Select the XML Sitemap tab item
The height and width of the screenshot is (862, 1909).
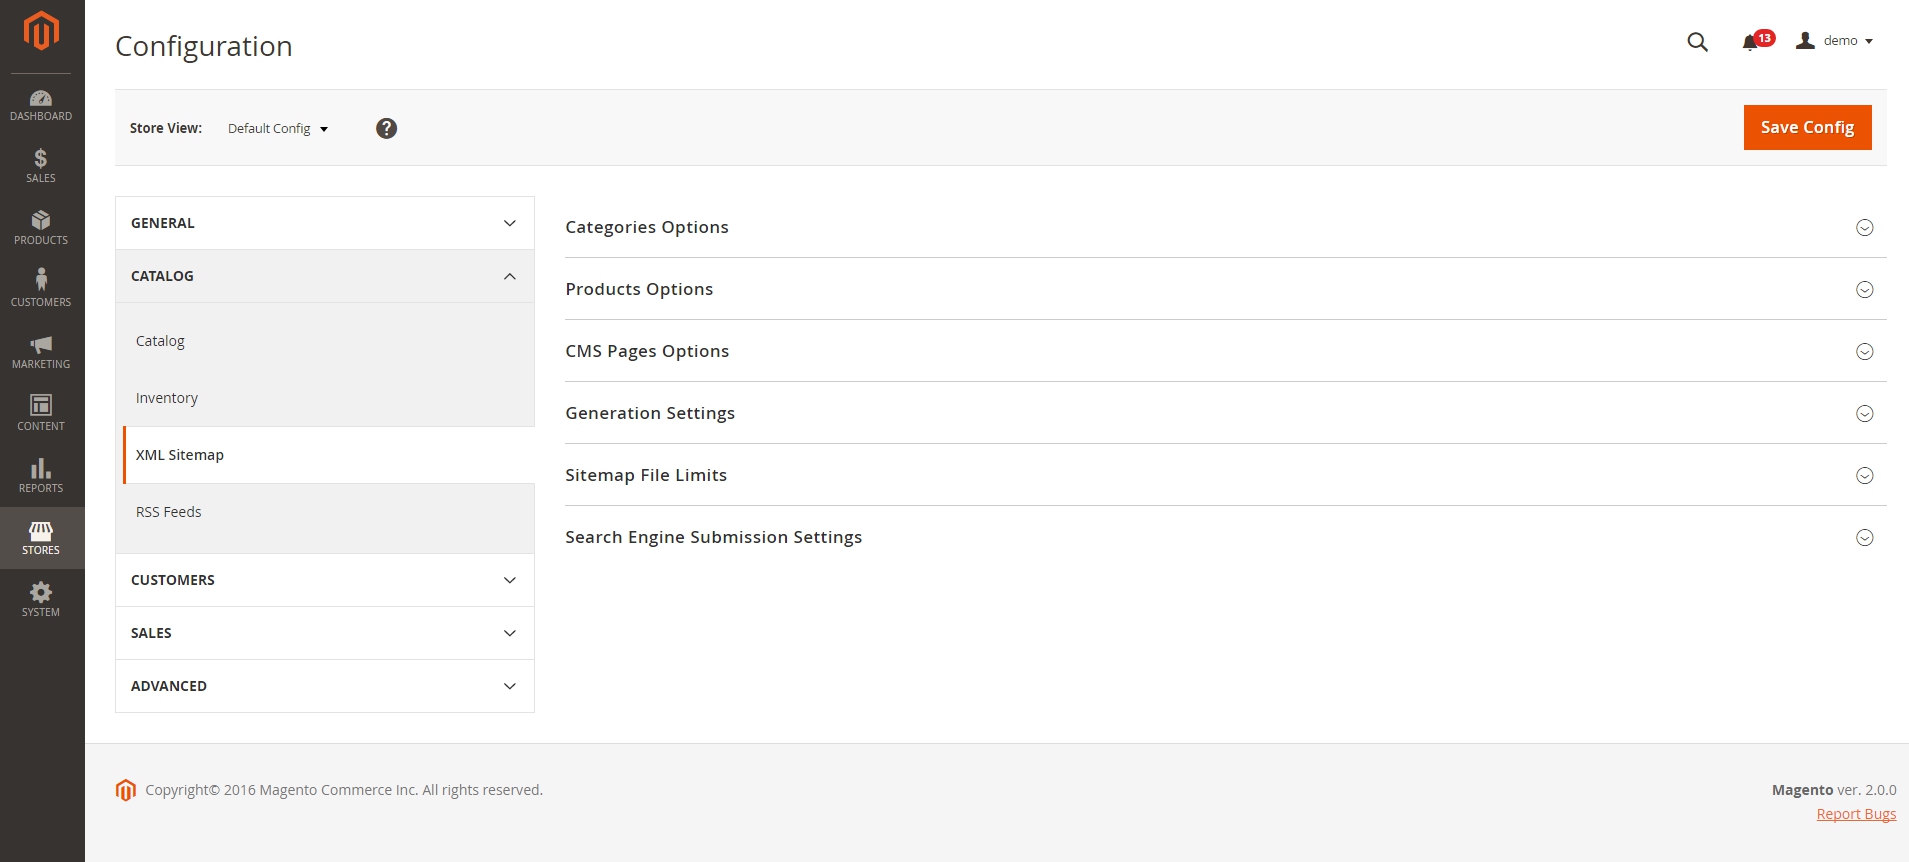[329, 455]
